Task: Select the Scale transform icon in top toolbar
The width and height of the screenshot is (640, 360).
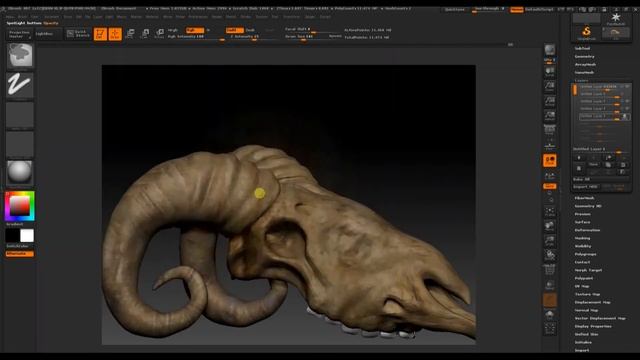Action: 144,34
